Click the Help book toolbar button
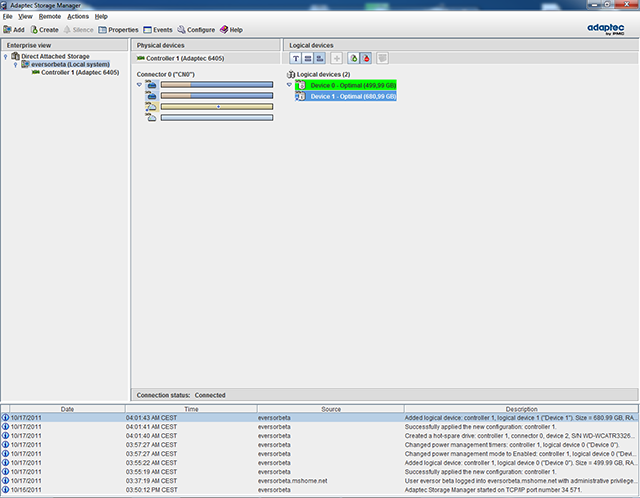Image resolution: width=640 pixels, height=498 pixels. tap(231, 30)
